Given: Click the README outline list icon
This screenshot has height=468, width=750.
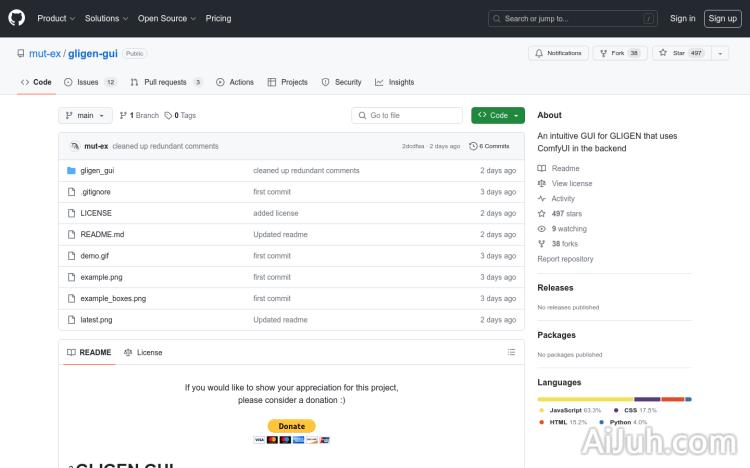Looking at the screenshot, I should (512, 352).
